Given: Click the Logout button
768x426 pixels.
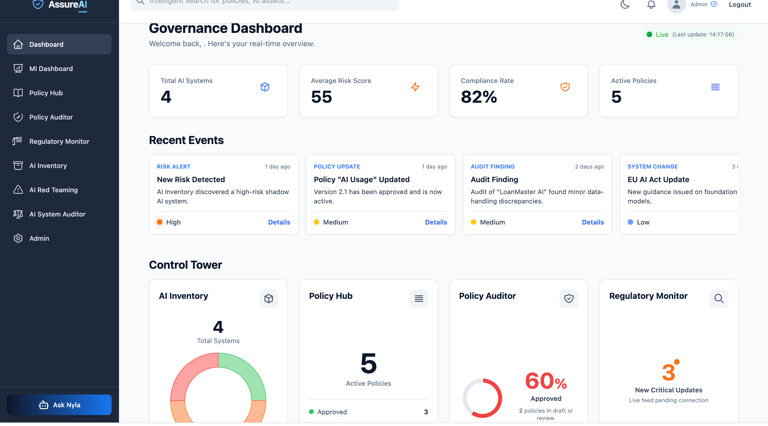Looking at the screenshot, I should point(740,4).
